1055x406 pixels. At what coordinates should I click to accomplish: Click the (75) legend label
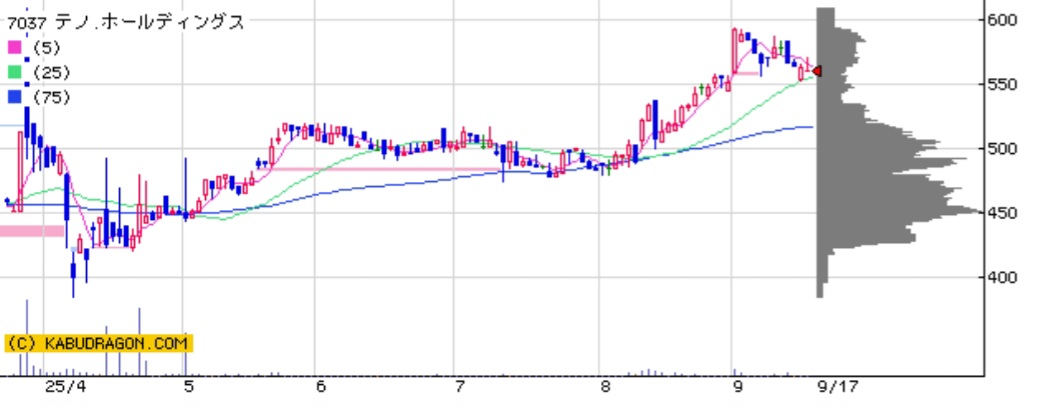(51, 98)
